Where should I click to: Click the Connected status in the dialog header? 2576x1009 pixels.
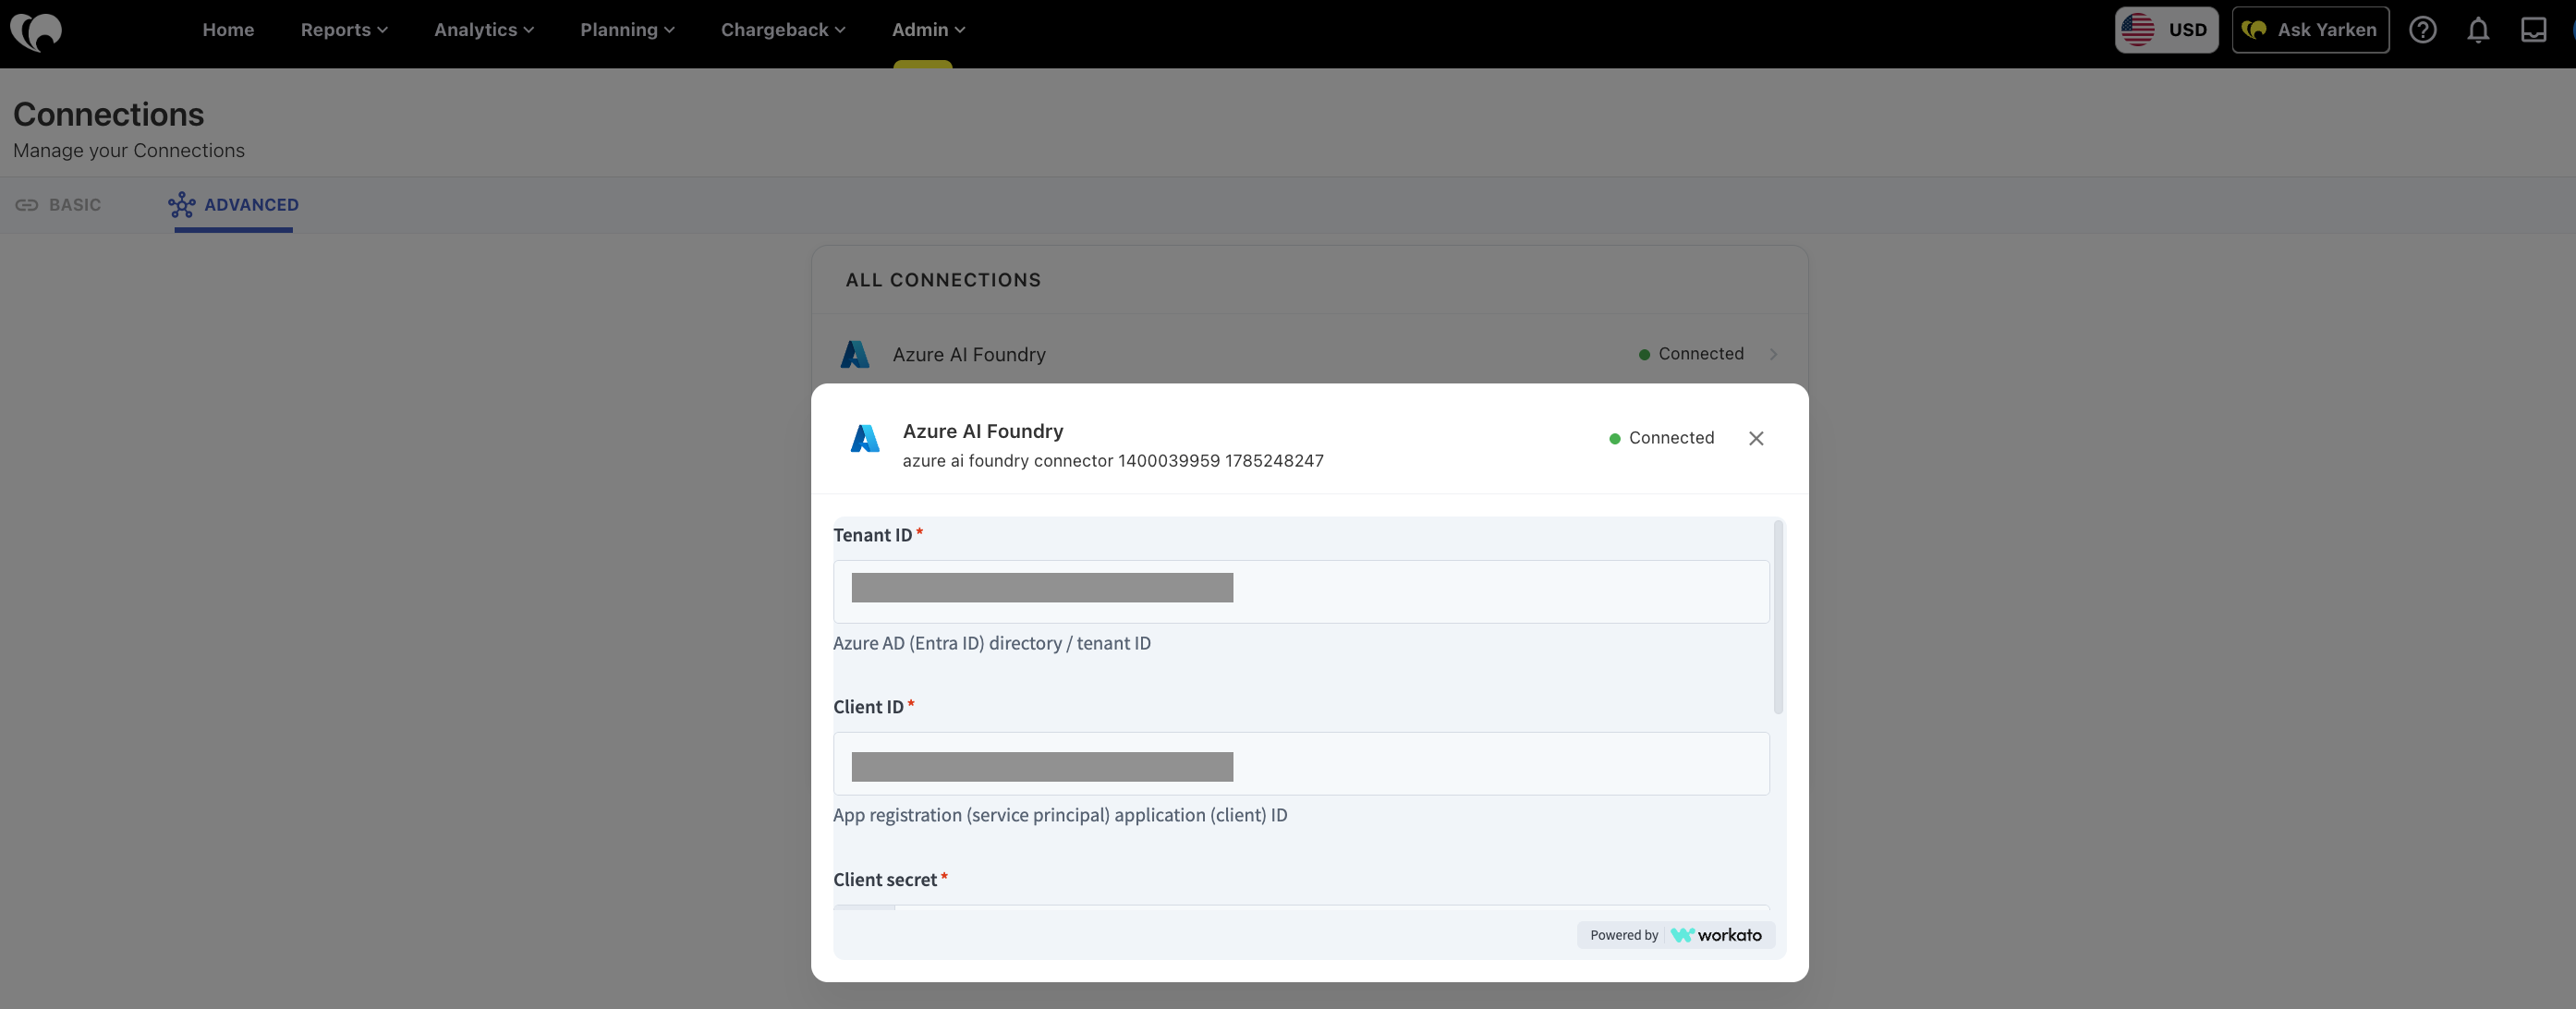[x=1661, y=438]
